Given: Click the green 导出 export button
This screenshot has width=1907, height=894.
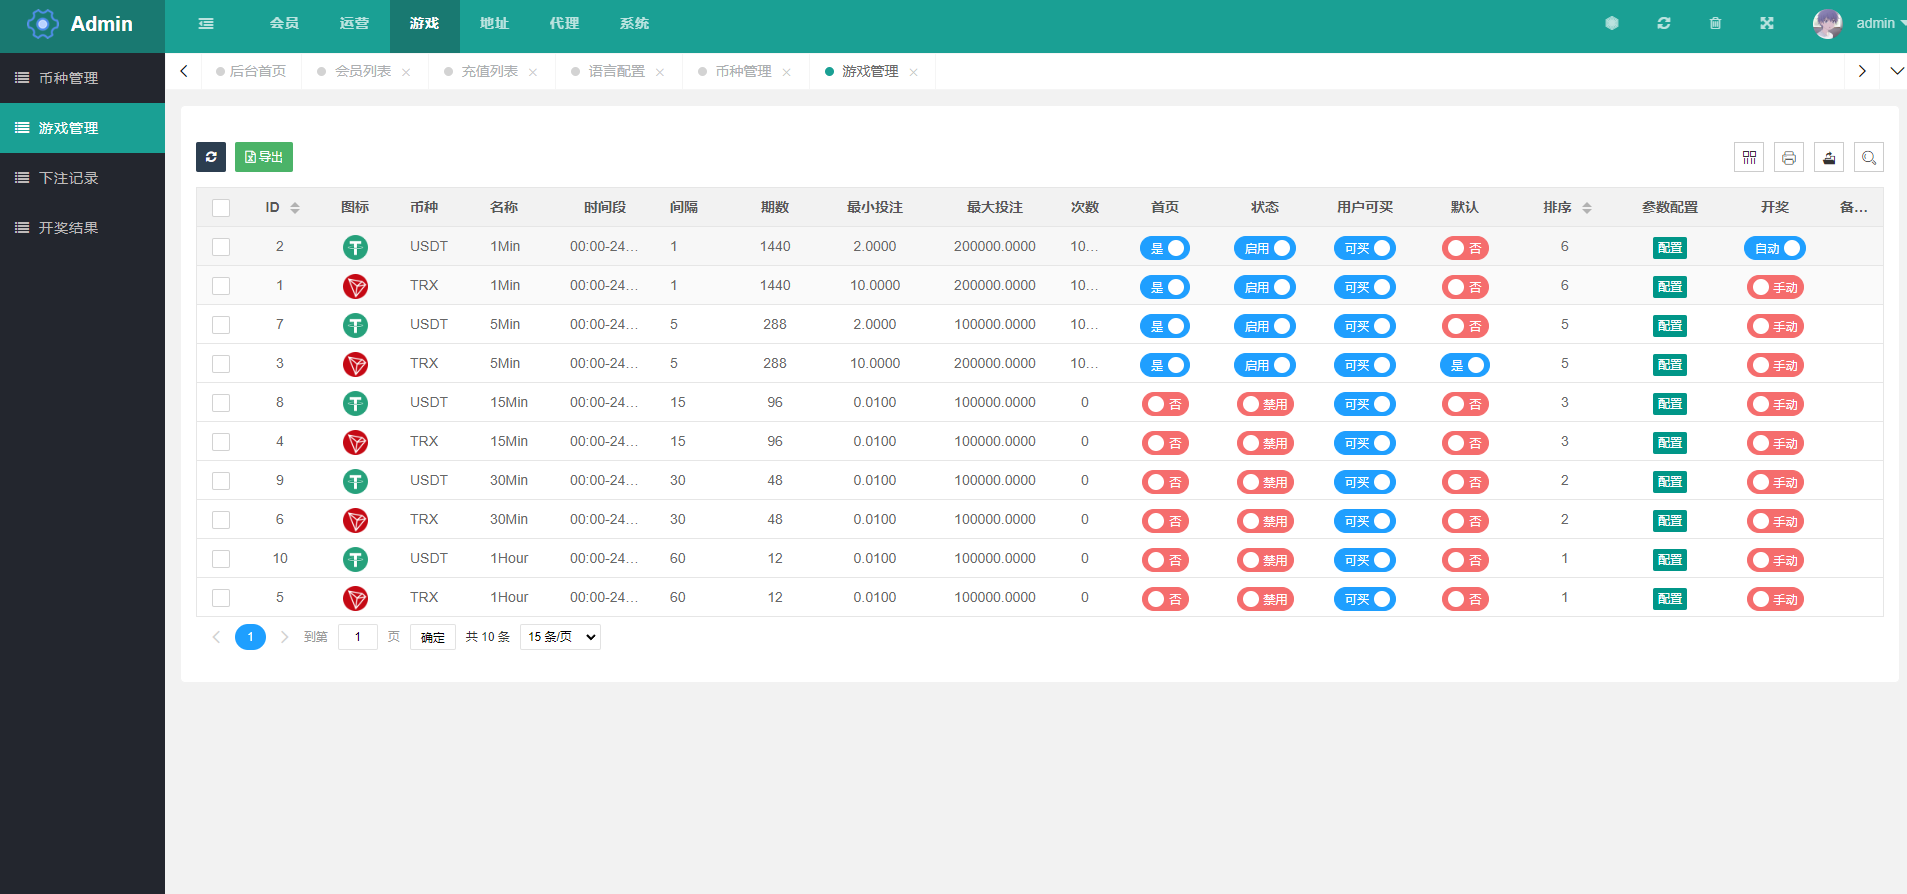Looking at the screenshot, I should coord(264,157).
